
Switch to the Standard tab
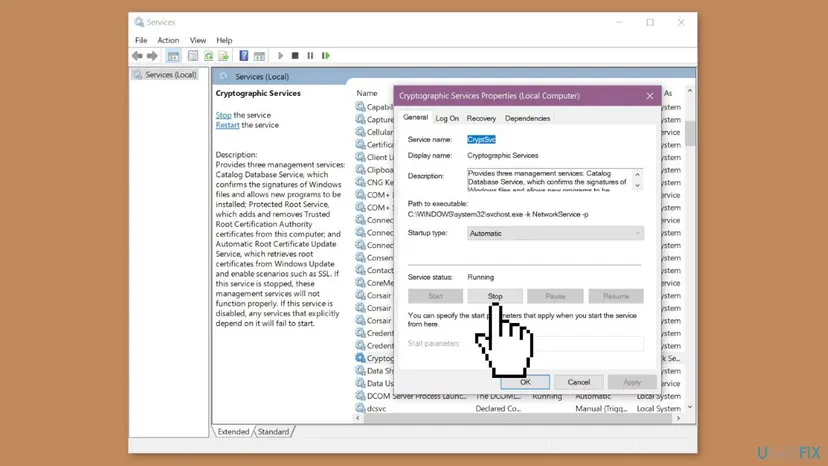click(273, 432)
